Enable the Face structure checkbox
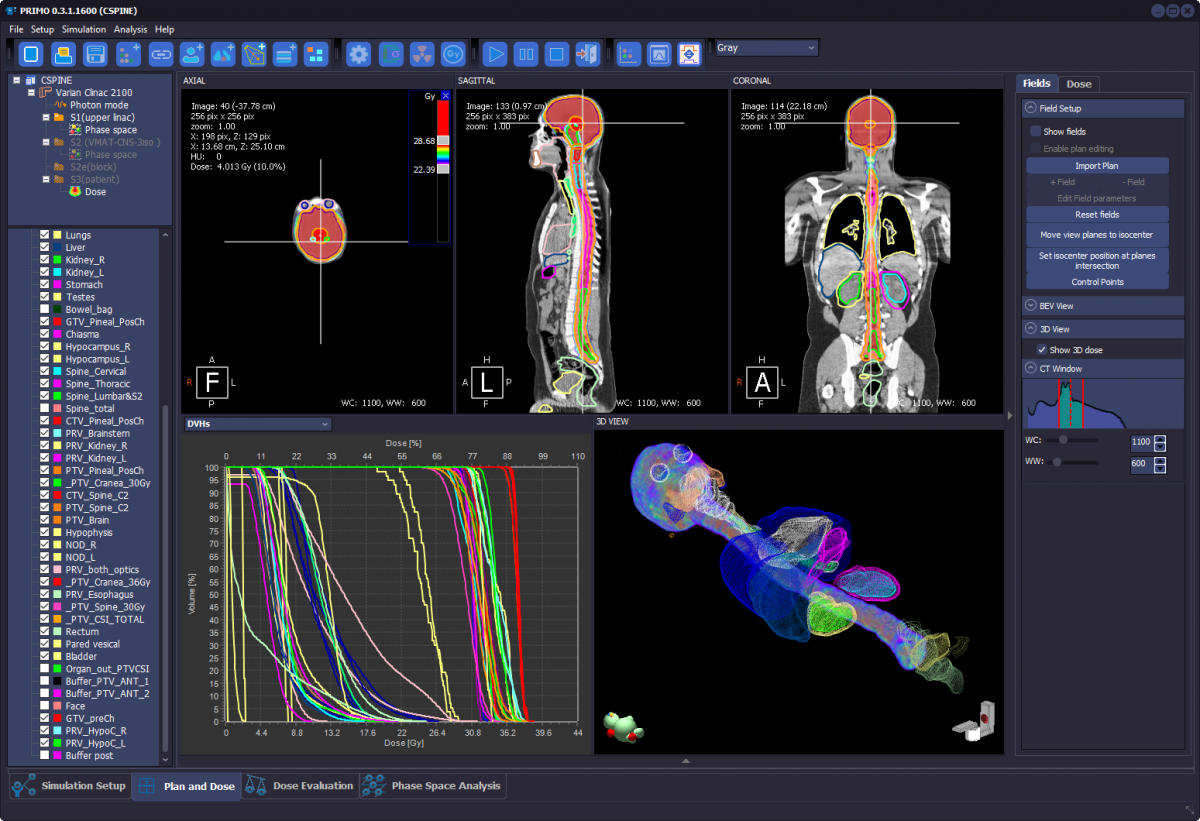The height and width of the screenshot is (821, 1200). pyautogui.click(x=44, y=706)
